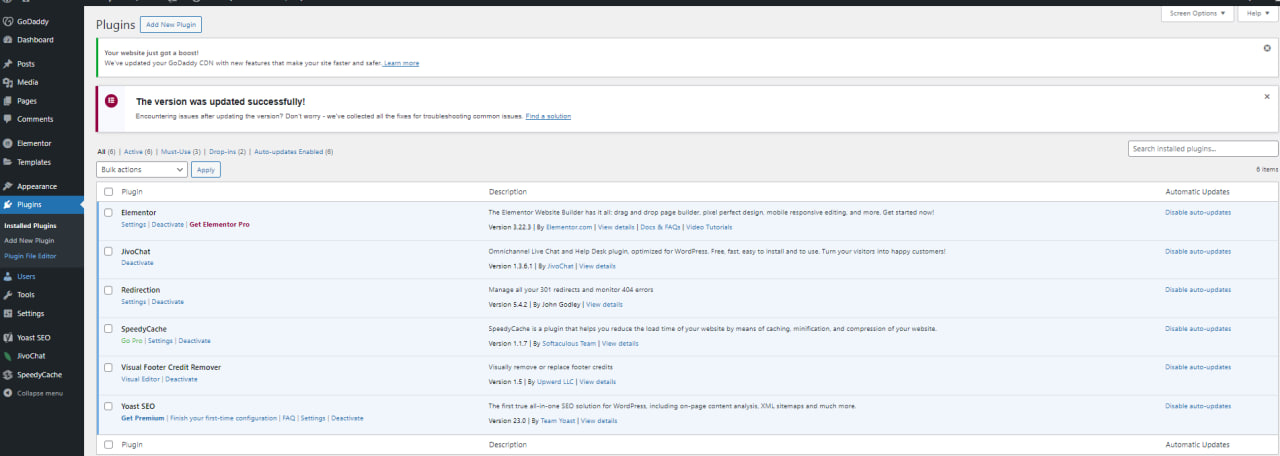This screenshot has width=1280, height=456.
Task: Check the Elementor plugin checkbox
Action: [109, 213]
